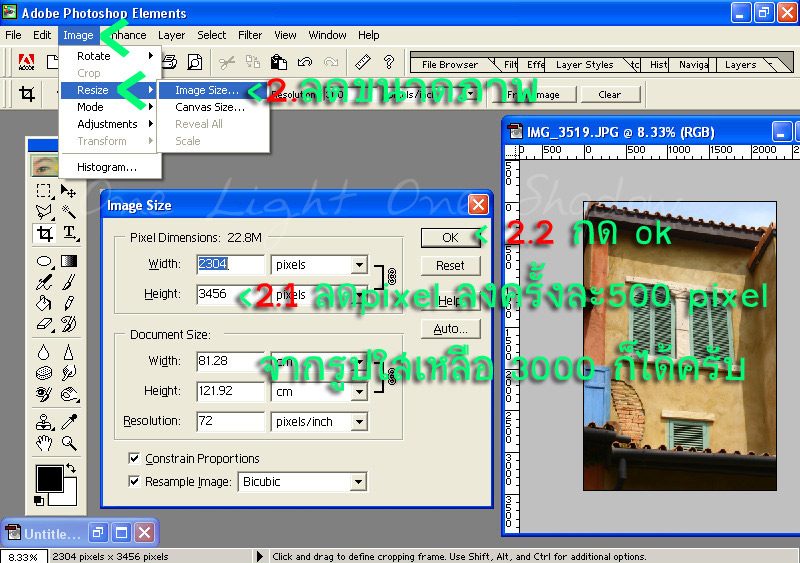Click the status bar info arrow

(x=260, y=556)
